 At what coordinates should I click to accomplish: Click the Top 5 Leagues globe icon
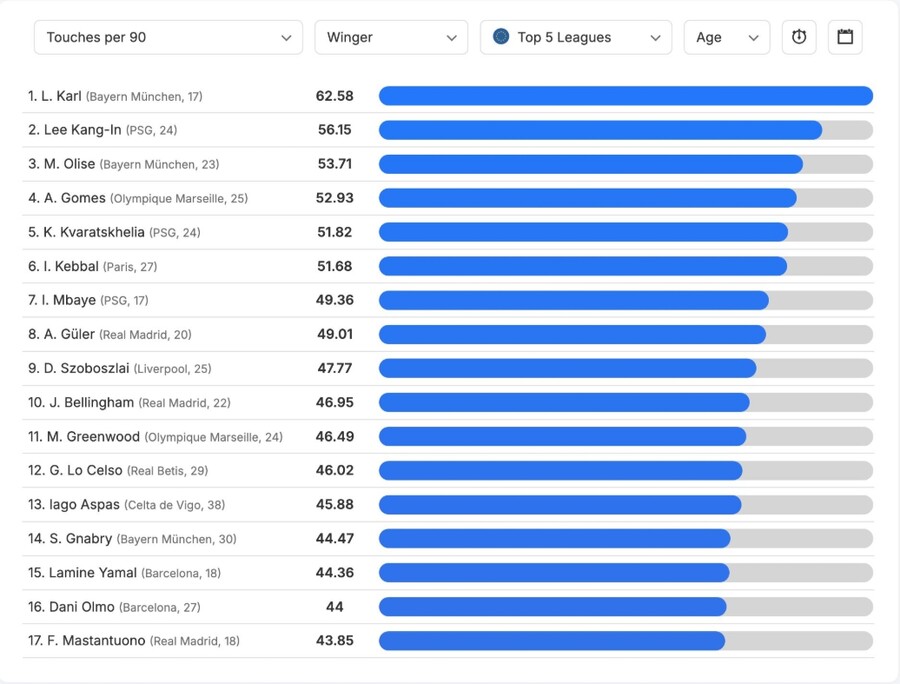coord(501,37)
